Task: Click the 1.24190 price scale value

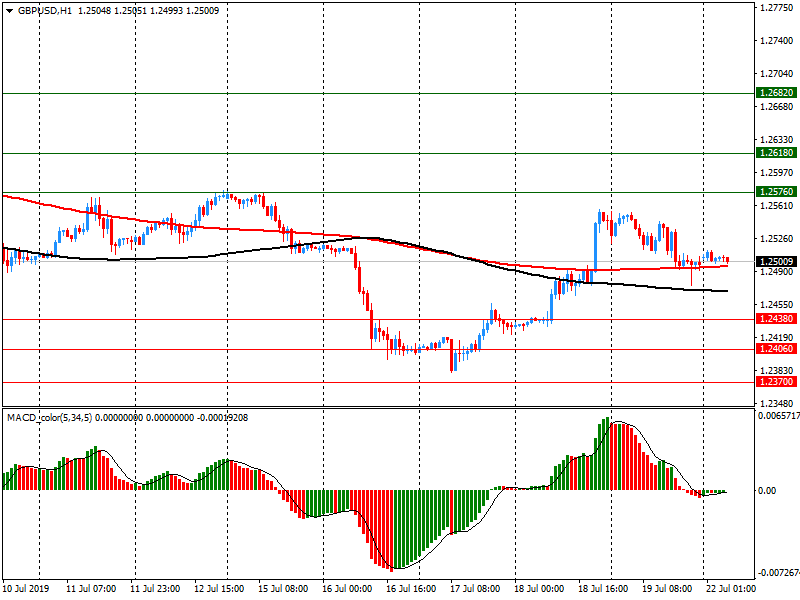Action: (x=777, y=338)
